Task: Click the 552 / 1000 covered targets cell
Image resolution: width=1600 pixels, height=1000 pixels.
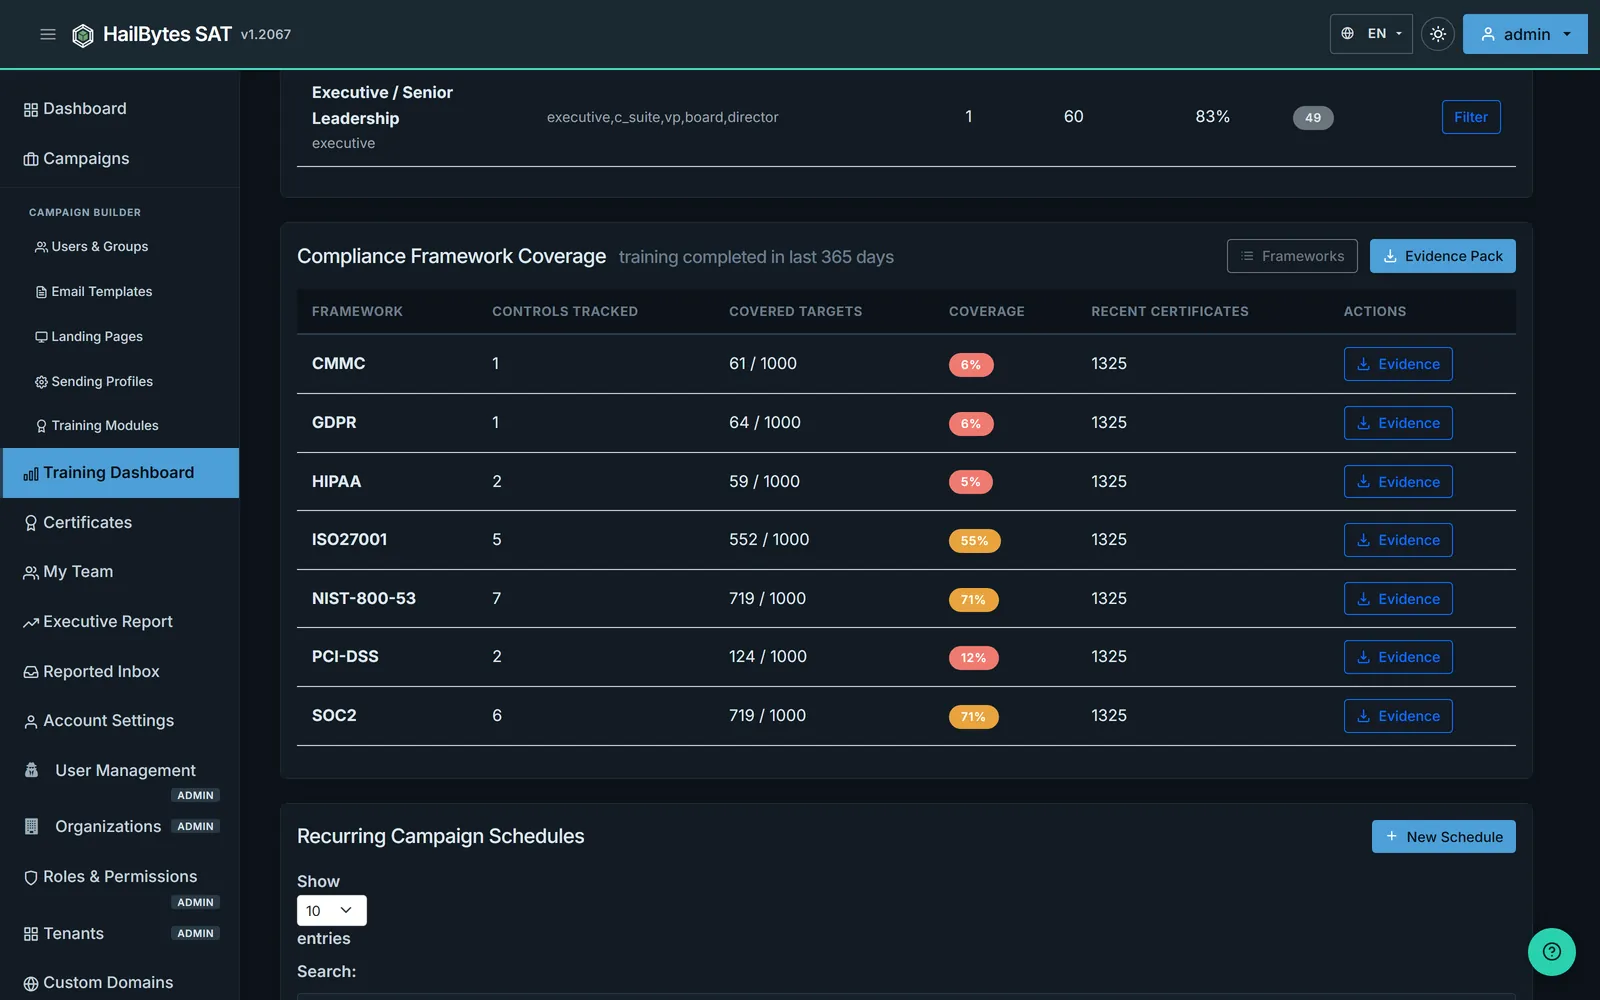Action: [x=769, y=540]
